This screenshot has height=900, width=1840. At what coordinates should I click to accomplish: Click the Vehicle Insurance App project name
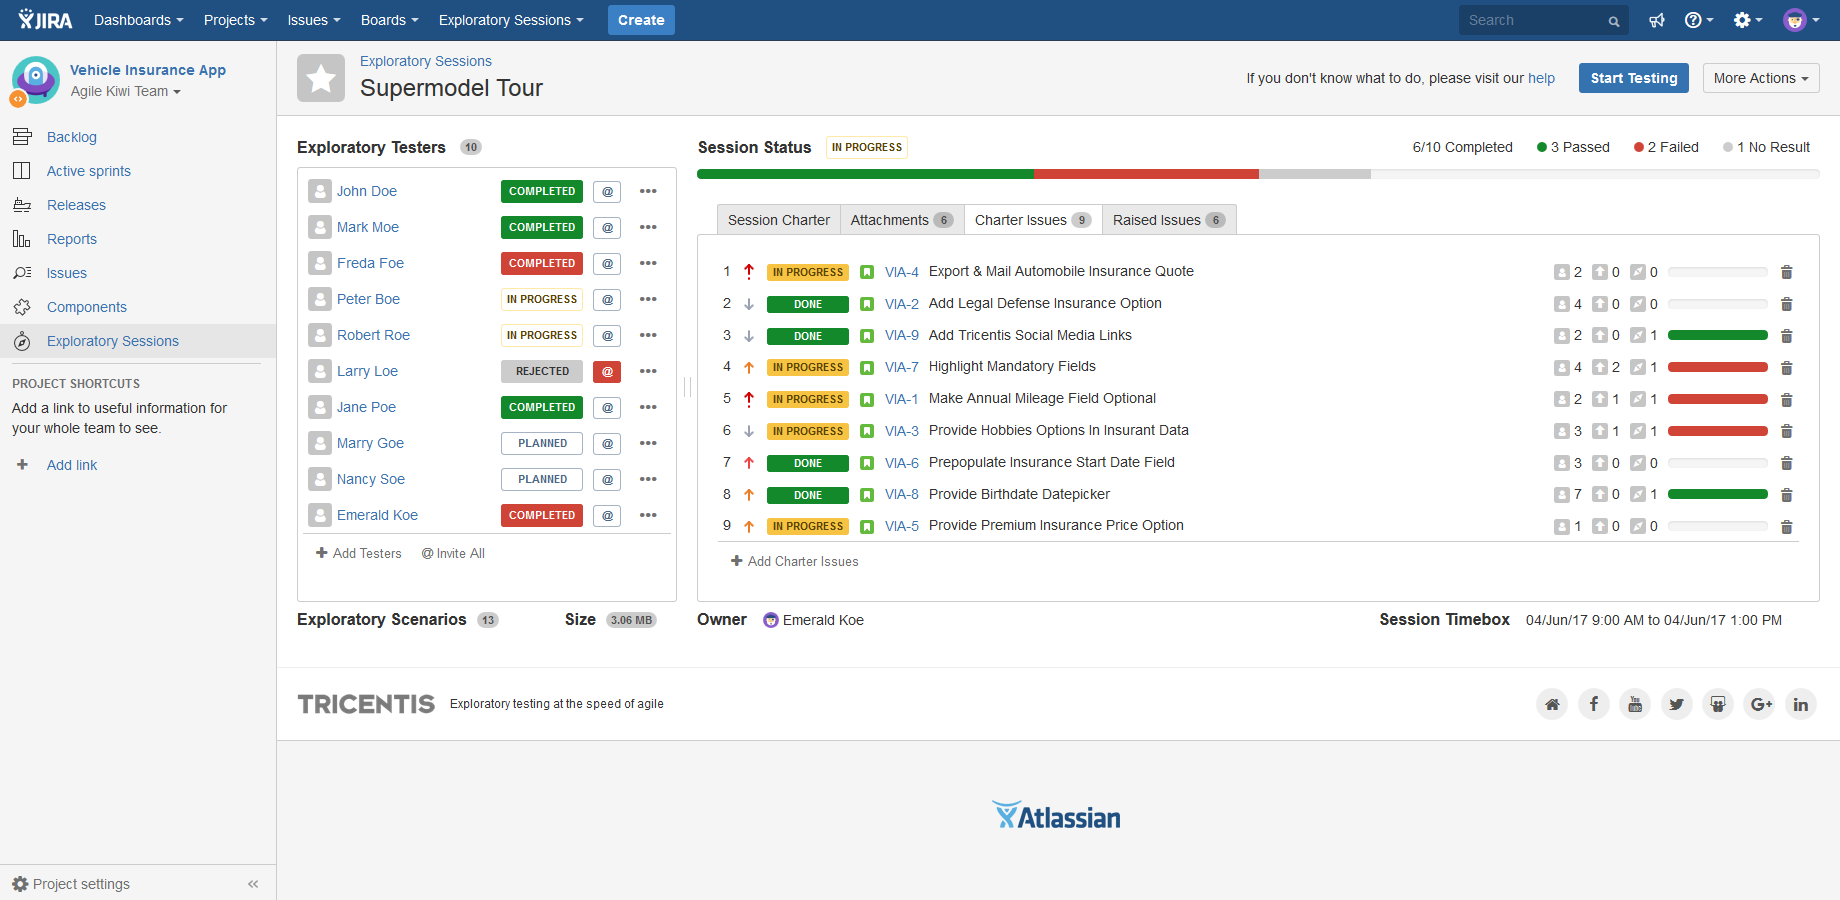click(x=148, y=70)
